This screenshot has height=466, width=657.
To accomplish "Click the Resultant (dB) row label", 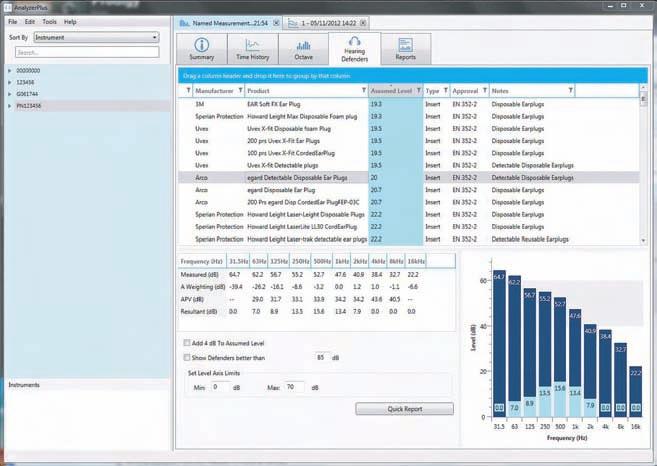I will [199, 311].
